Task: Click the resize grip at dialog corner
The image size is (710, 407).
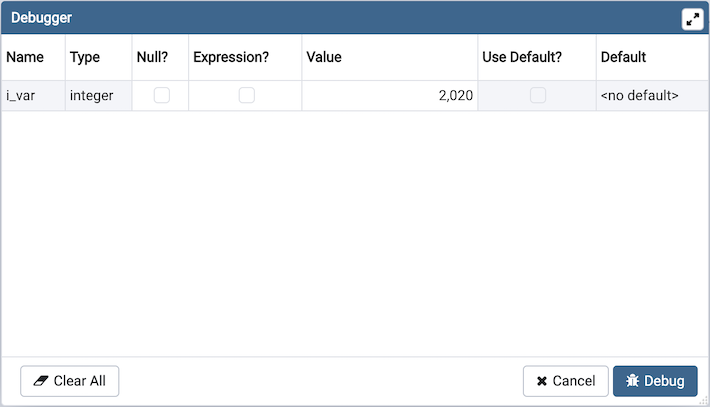Action: pyautogui.click(x=703, y=401)
